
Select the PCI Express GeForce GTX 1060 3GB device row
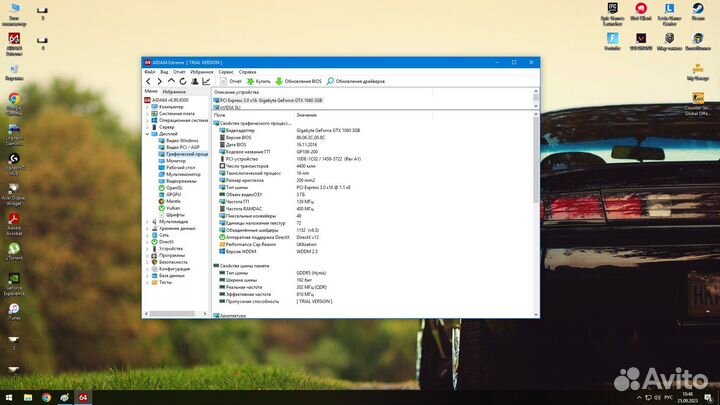268,100
